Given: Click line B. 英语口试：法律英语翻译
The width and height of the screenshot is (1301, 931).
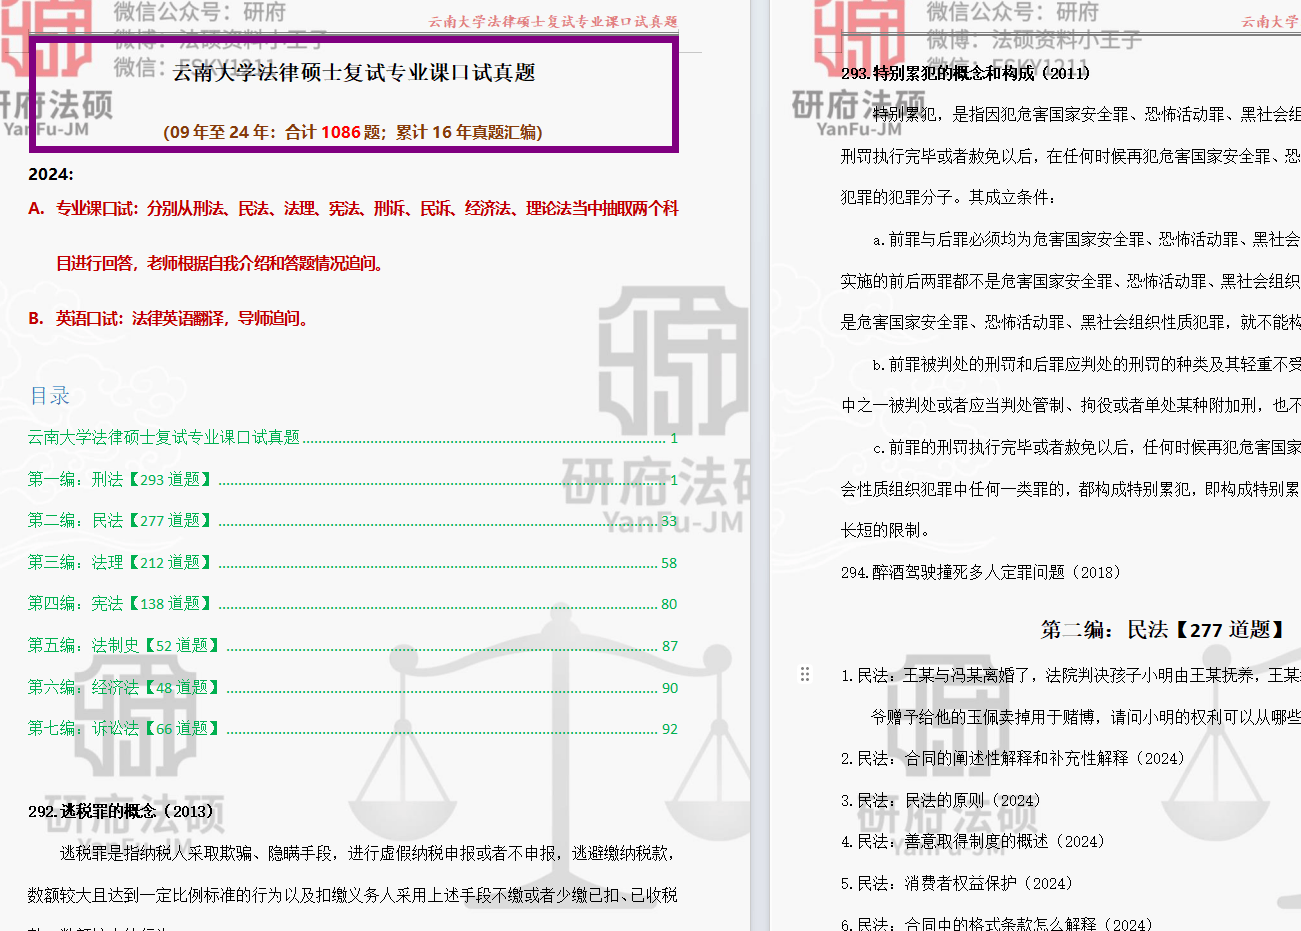Looking at the screenshot, I should tap(170, 318).
